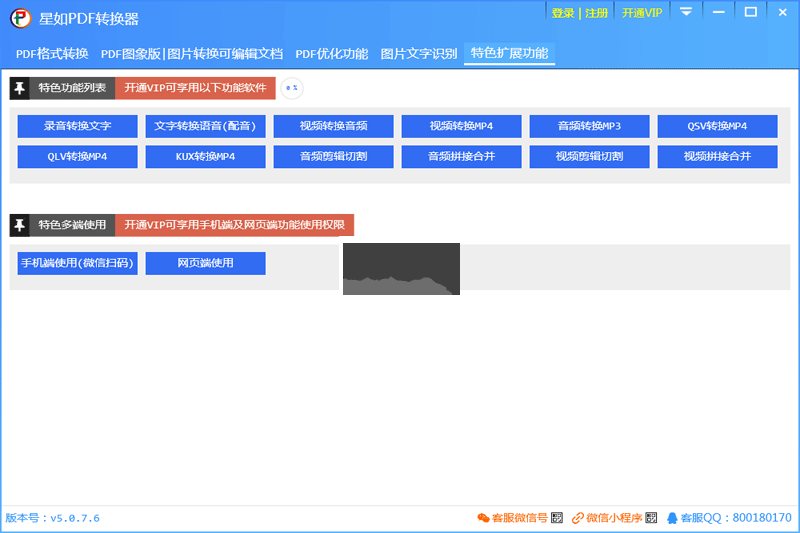Click the 特色多端使用 header label
The width and height of the screenshot is (800, 533).
[x=72, y=225]
